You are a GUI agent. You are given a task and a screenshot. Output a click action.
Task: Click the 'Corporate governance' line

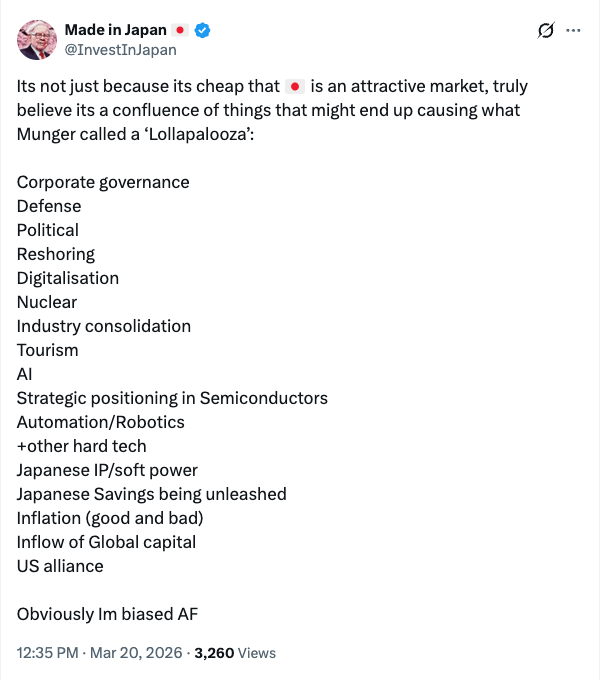click(103, 182)
